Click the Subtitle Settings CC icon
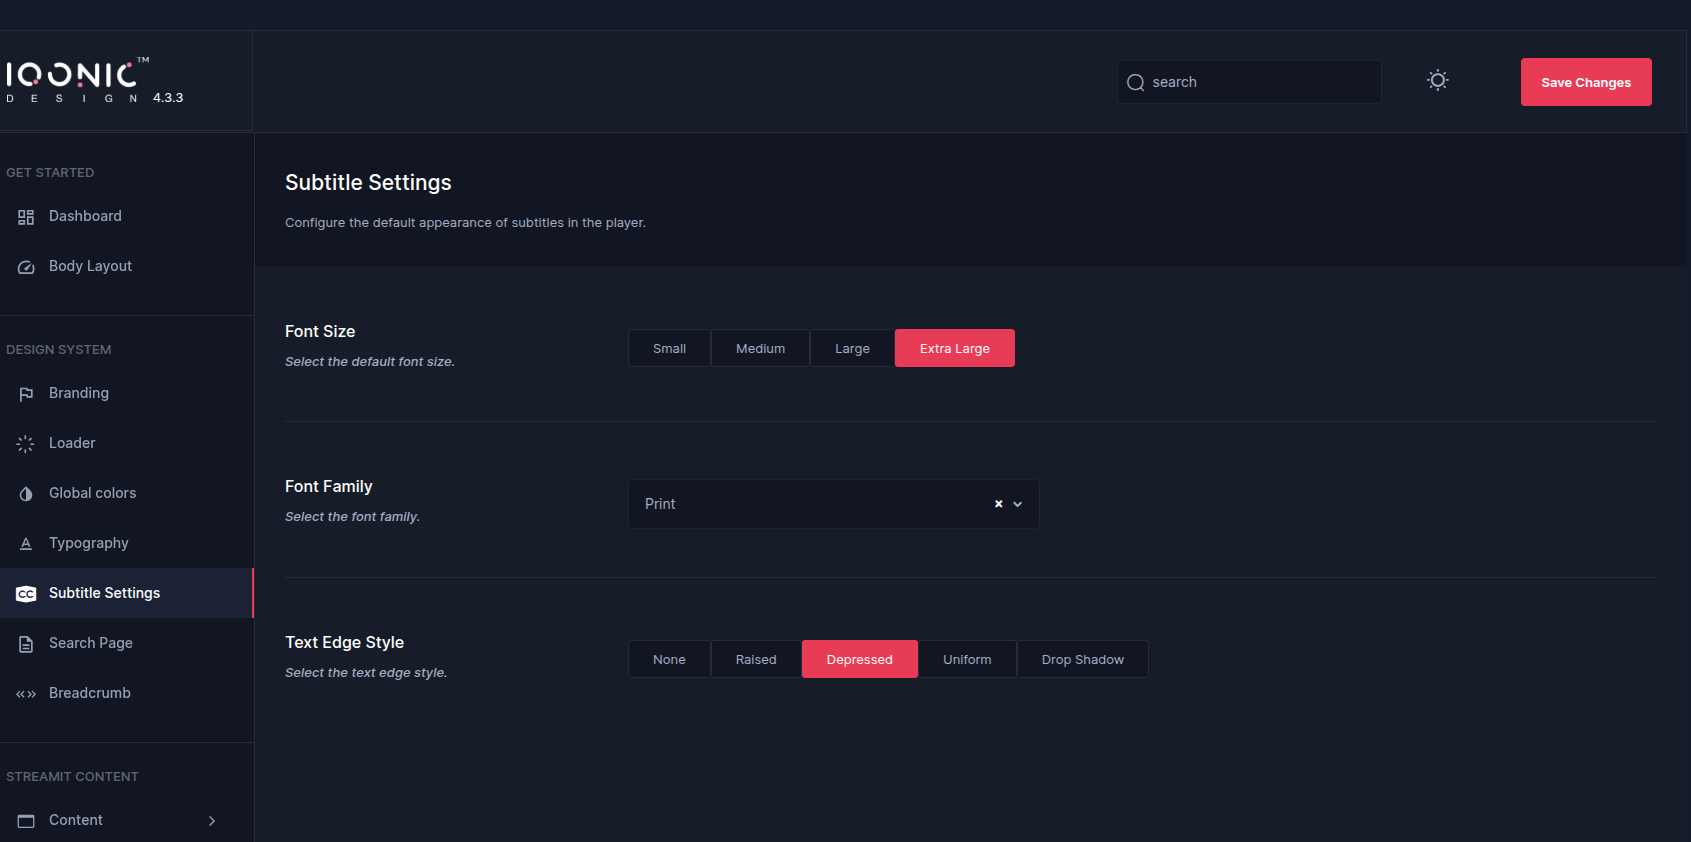The height and width of the screenshot is (842, 1691). pyautogui.click(x=26, y=594)
